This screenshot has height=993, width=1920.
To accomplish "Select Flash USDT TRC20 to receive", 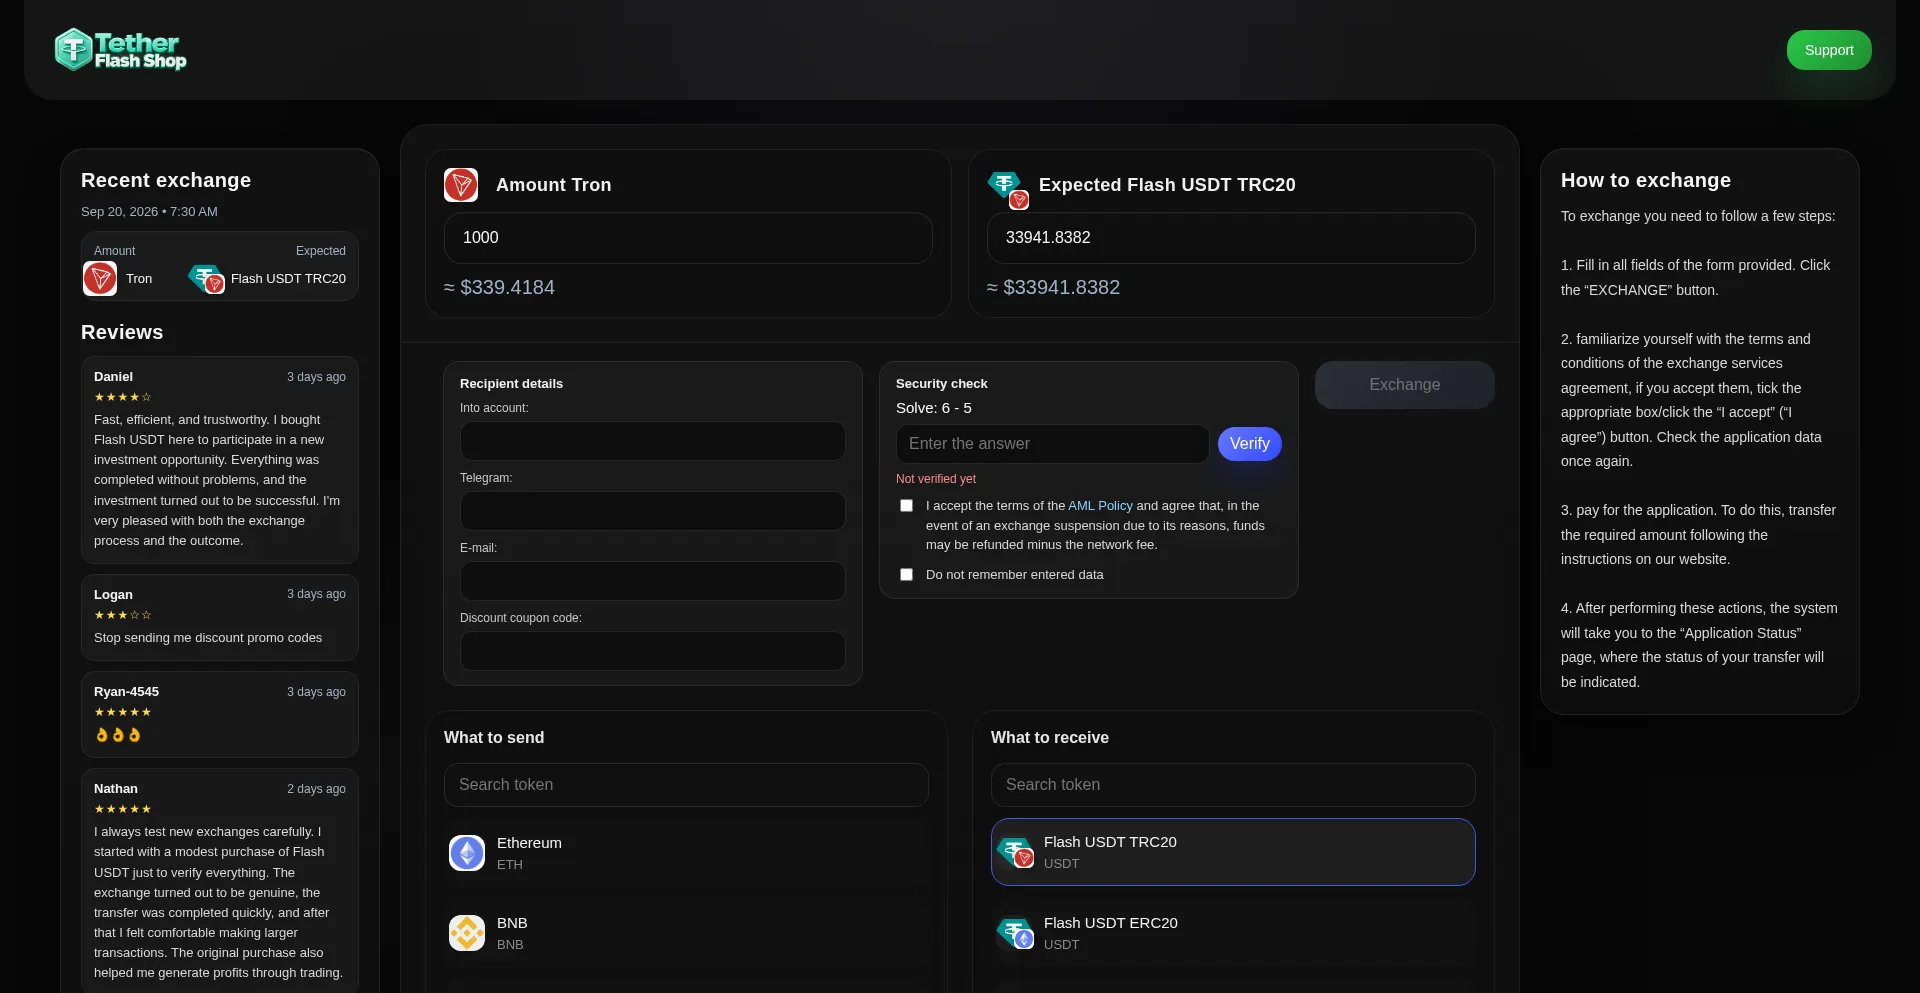I will [x=1233, y=852].
